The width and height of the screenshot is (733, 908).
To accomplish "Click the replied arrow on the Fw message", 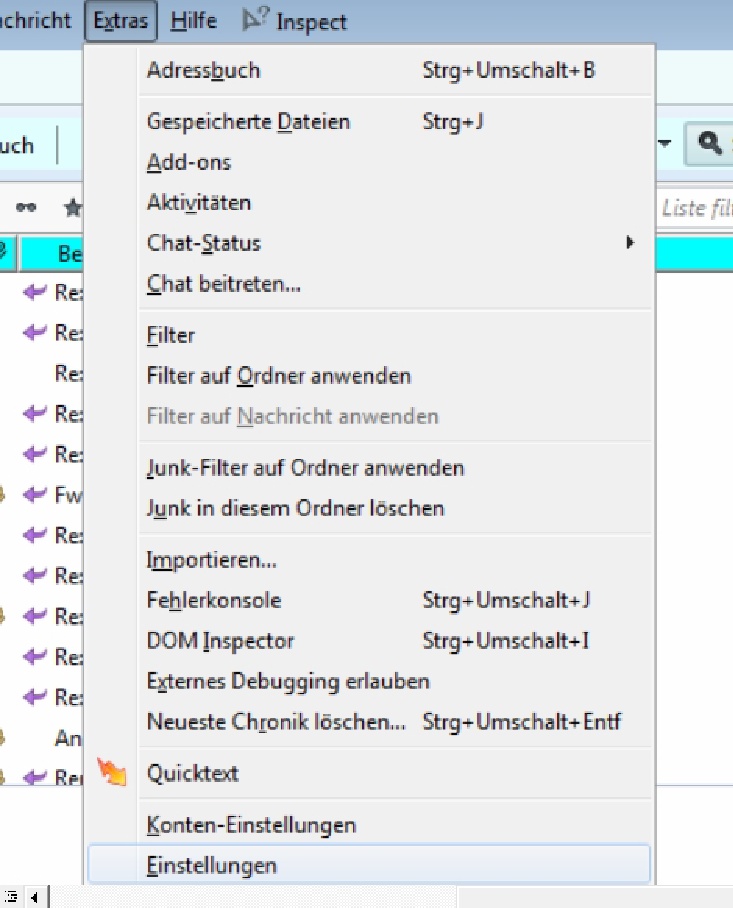I will pos(36,494).
